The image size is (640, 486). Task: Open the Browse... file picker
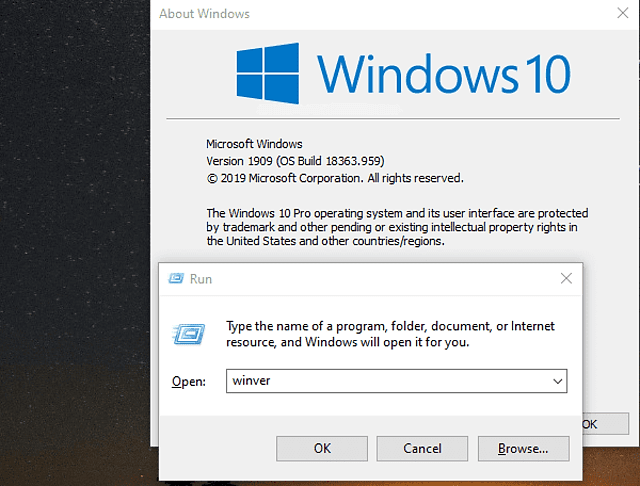coord(523,449)
